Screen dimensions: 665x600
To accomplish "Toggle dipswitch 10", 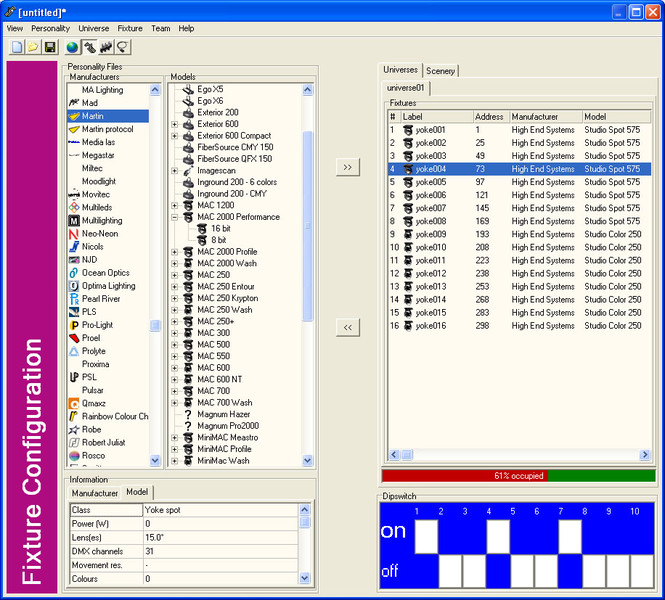I will pyautogui.click(x=642, y=571).
